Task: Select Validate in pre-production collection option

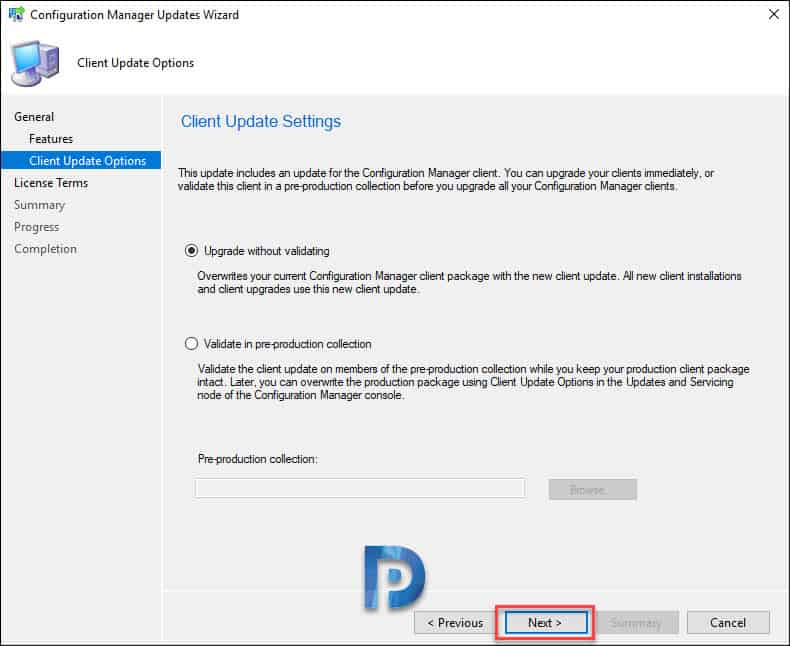Action: tap(278, 344)
